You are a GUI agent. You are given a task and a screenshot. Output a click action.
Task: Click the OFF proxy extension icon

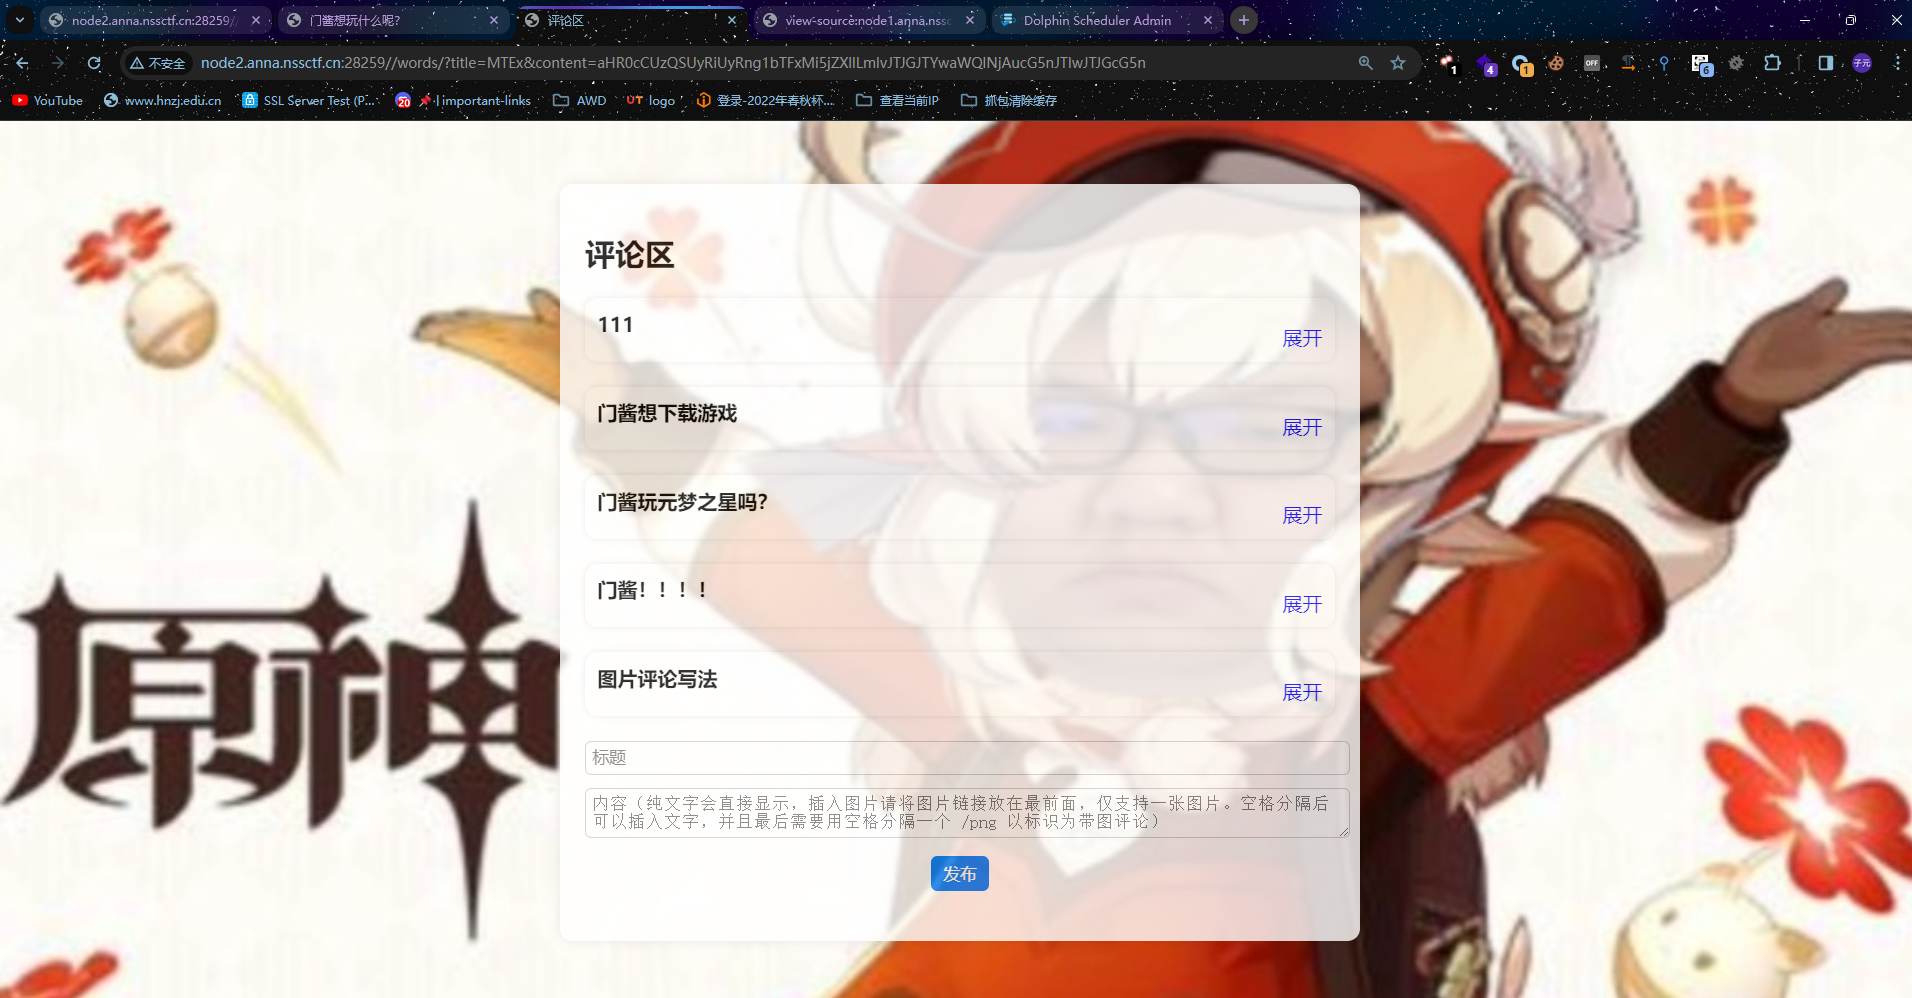click(x=1592, y=63)
